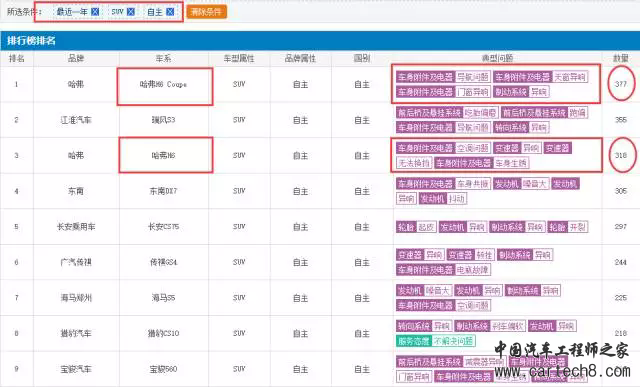Click complaint count 297 for 长安CS75
The image size is (640, 387).
tap(620, 226)
